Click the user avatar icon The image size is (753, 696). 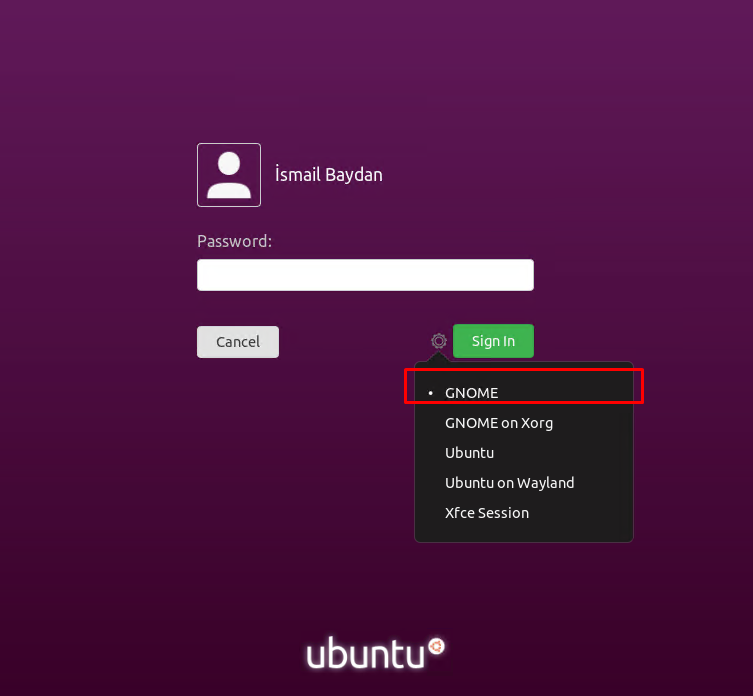(x=229, y=175)
